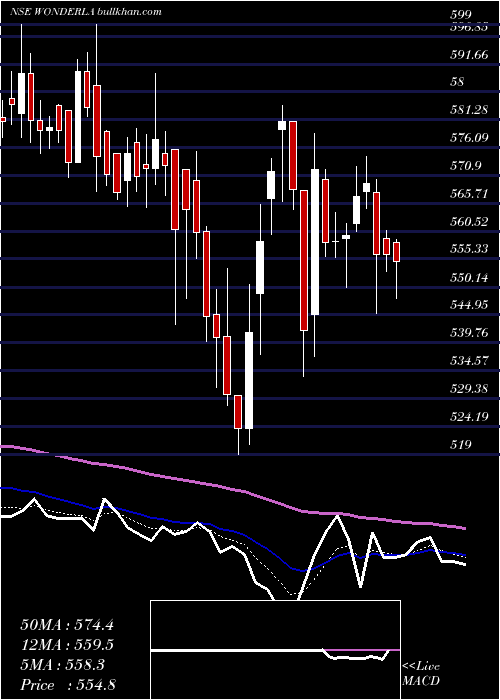Click the 565.71 price level label
The image size is (500, 700).
coord(469,194)
